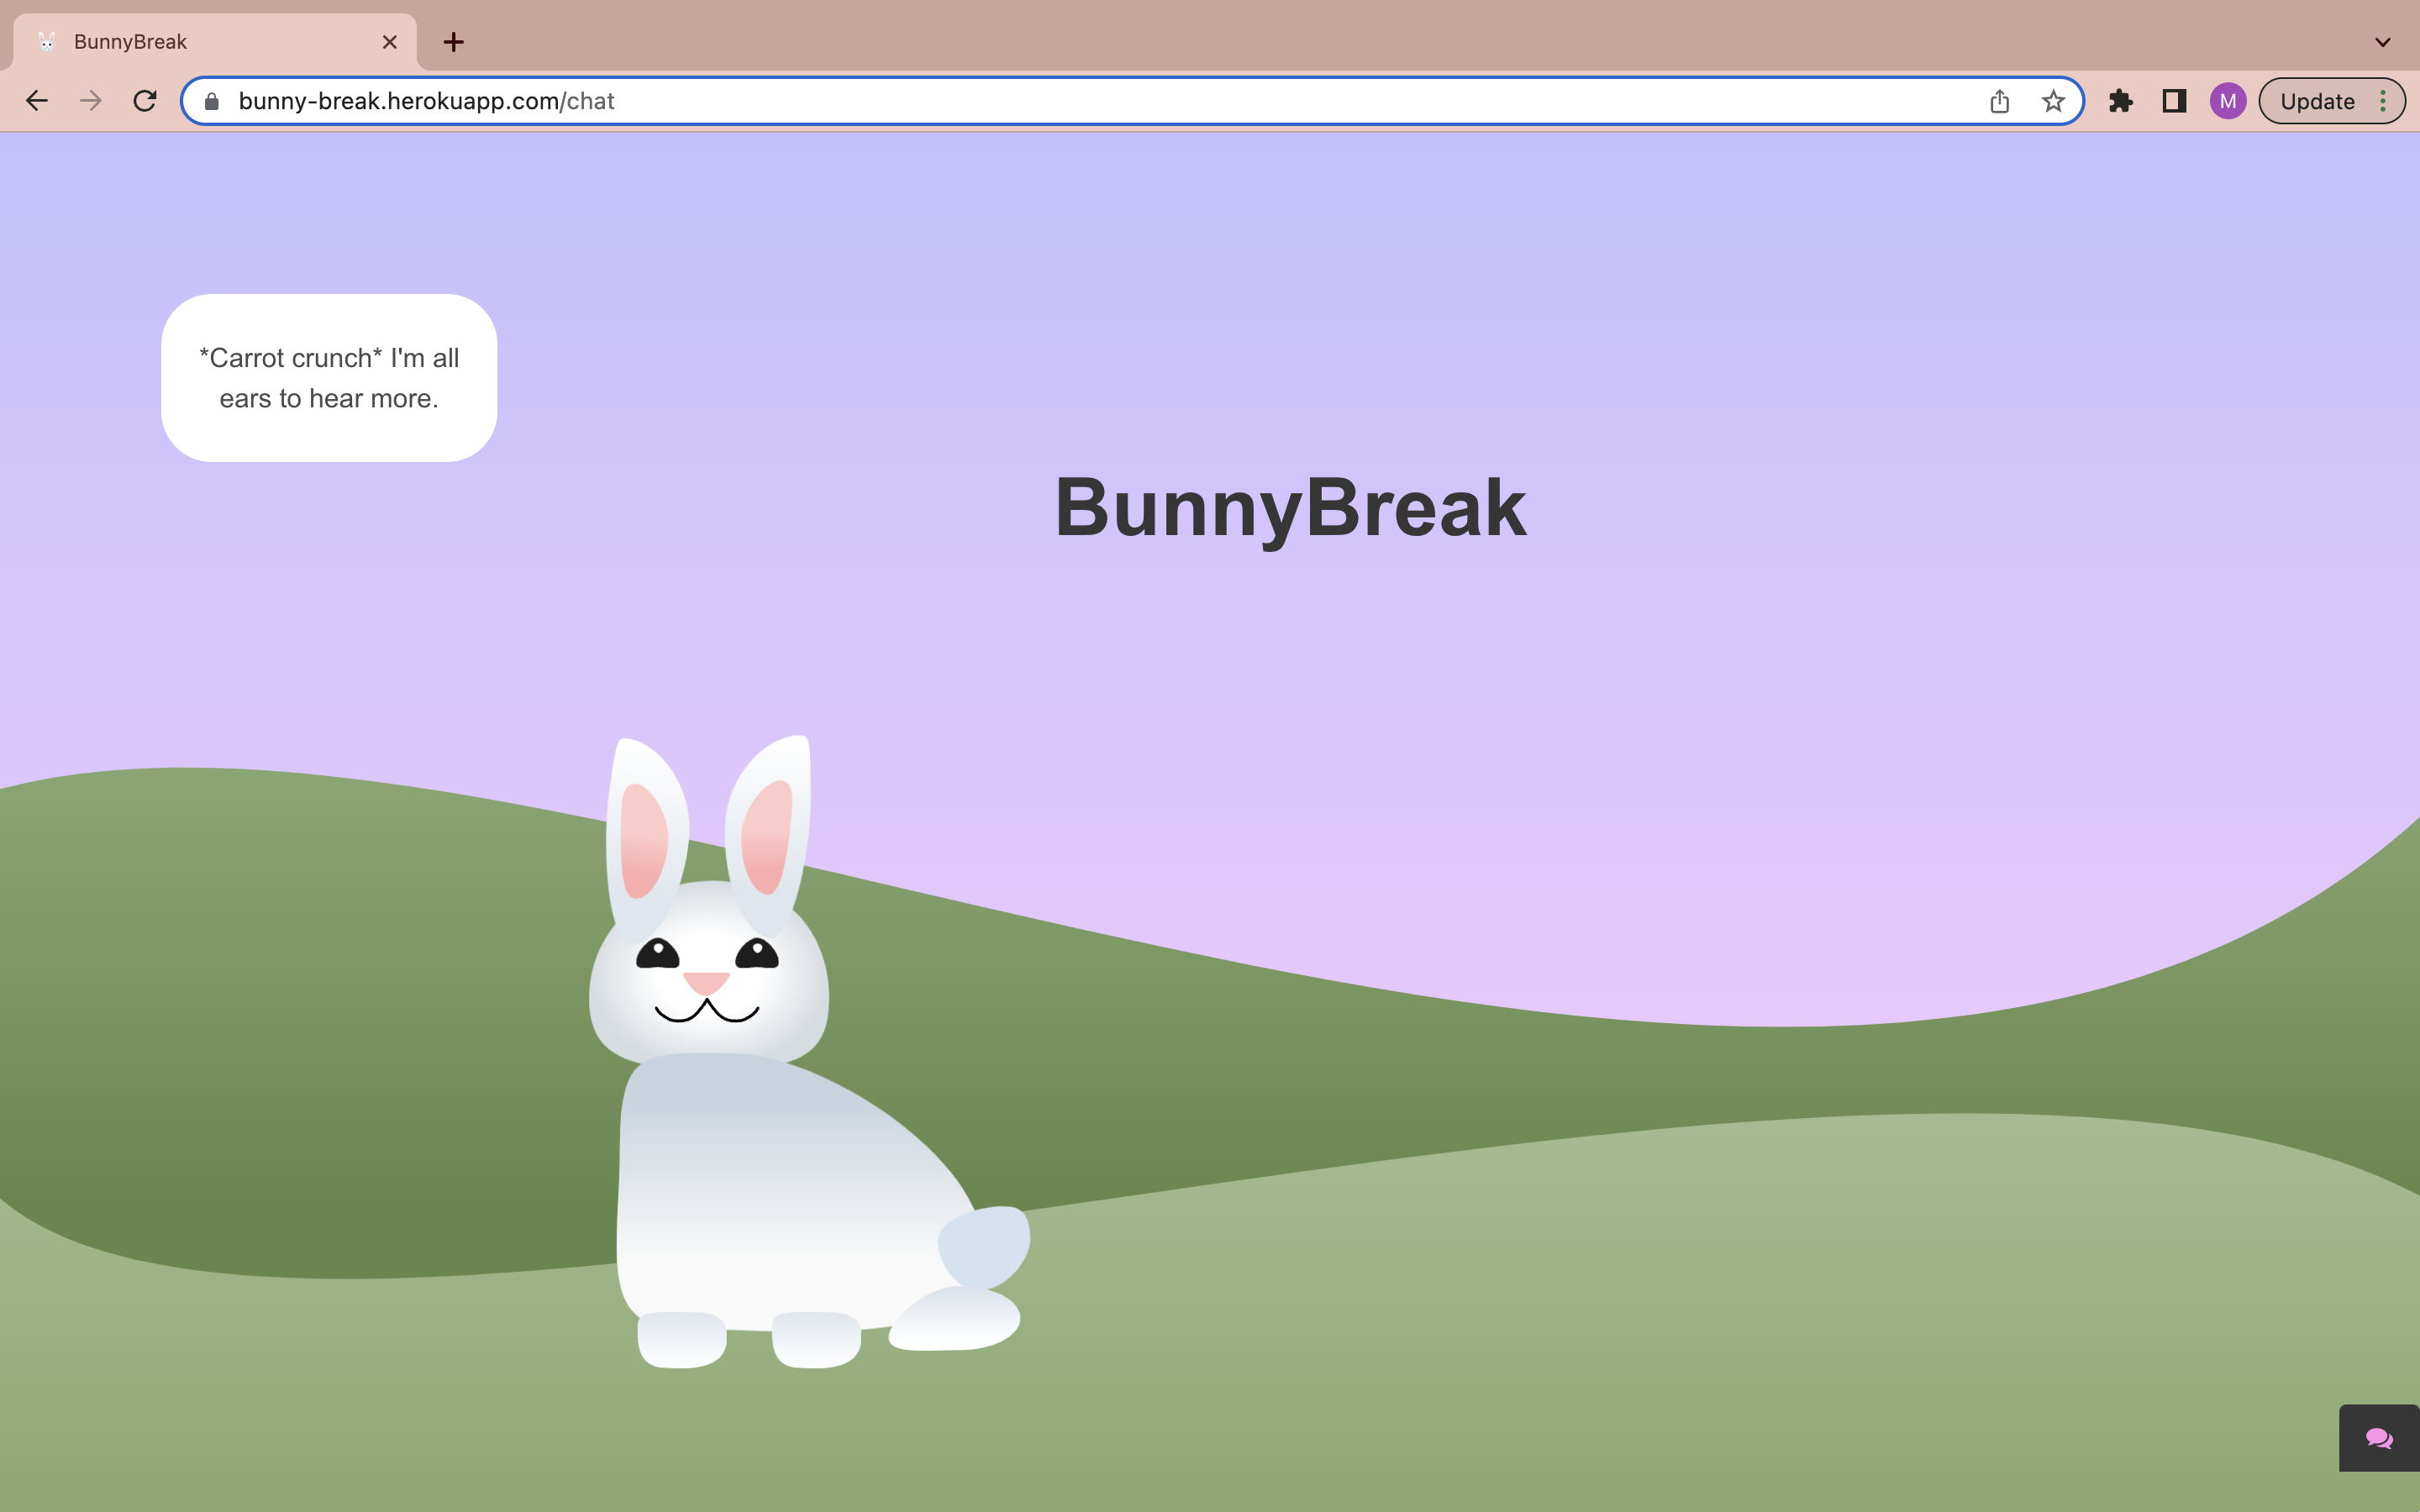Image resolution: width=2420 pixels, height=1512 pixels.
Task: Expand the tab search chevron
Action: [2382, 42]
